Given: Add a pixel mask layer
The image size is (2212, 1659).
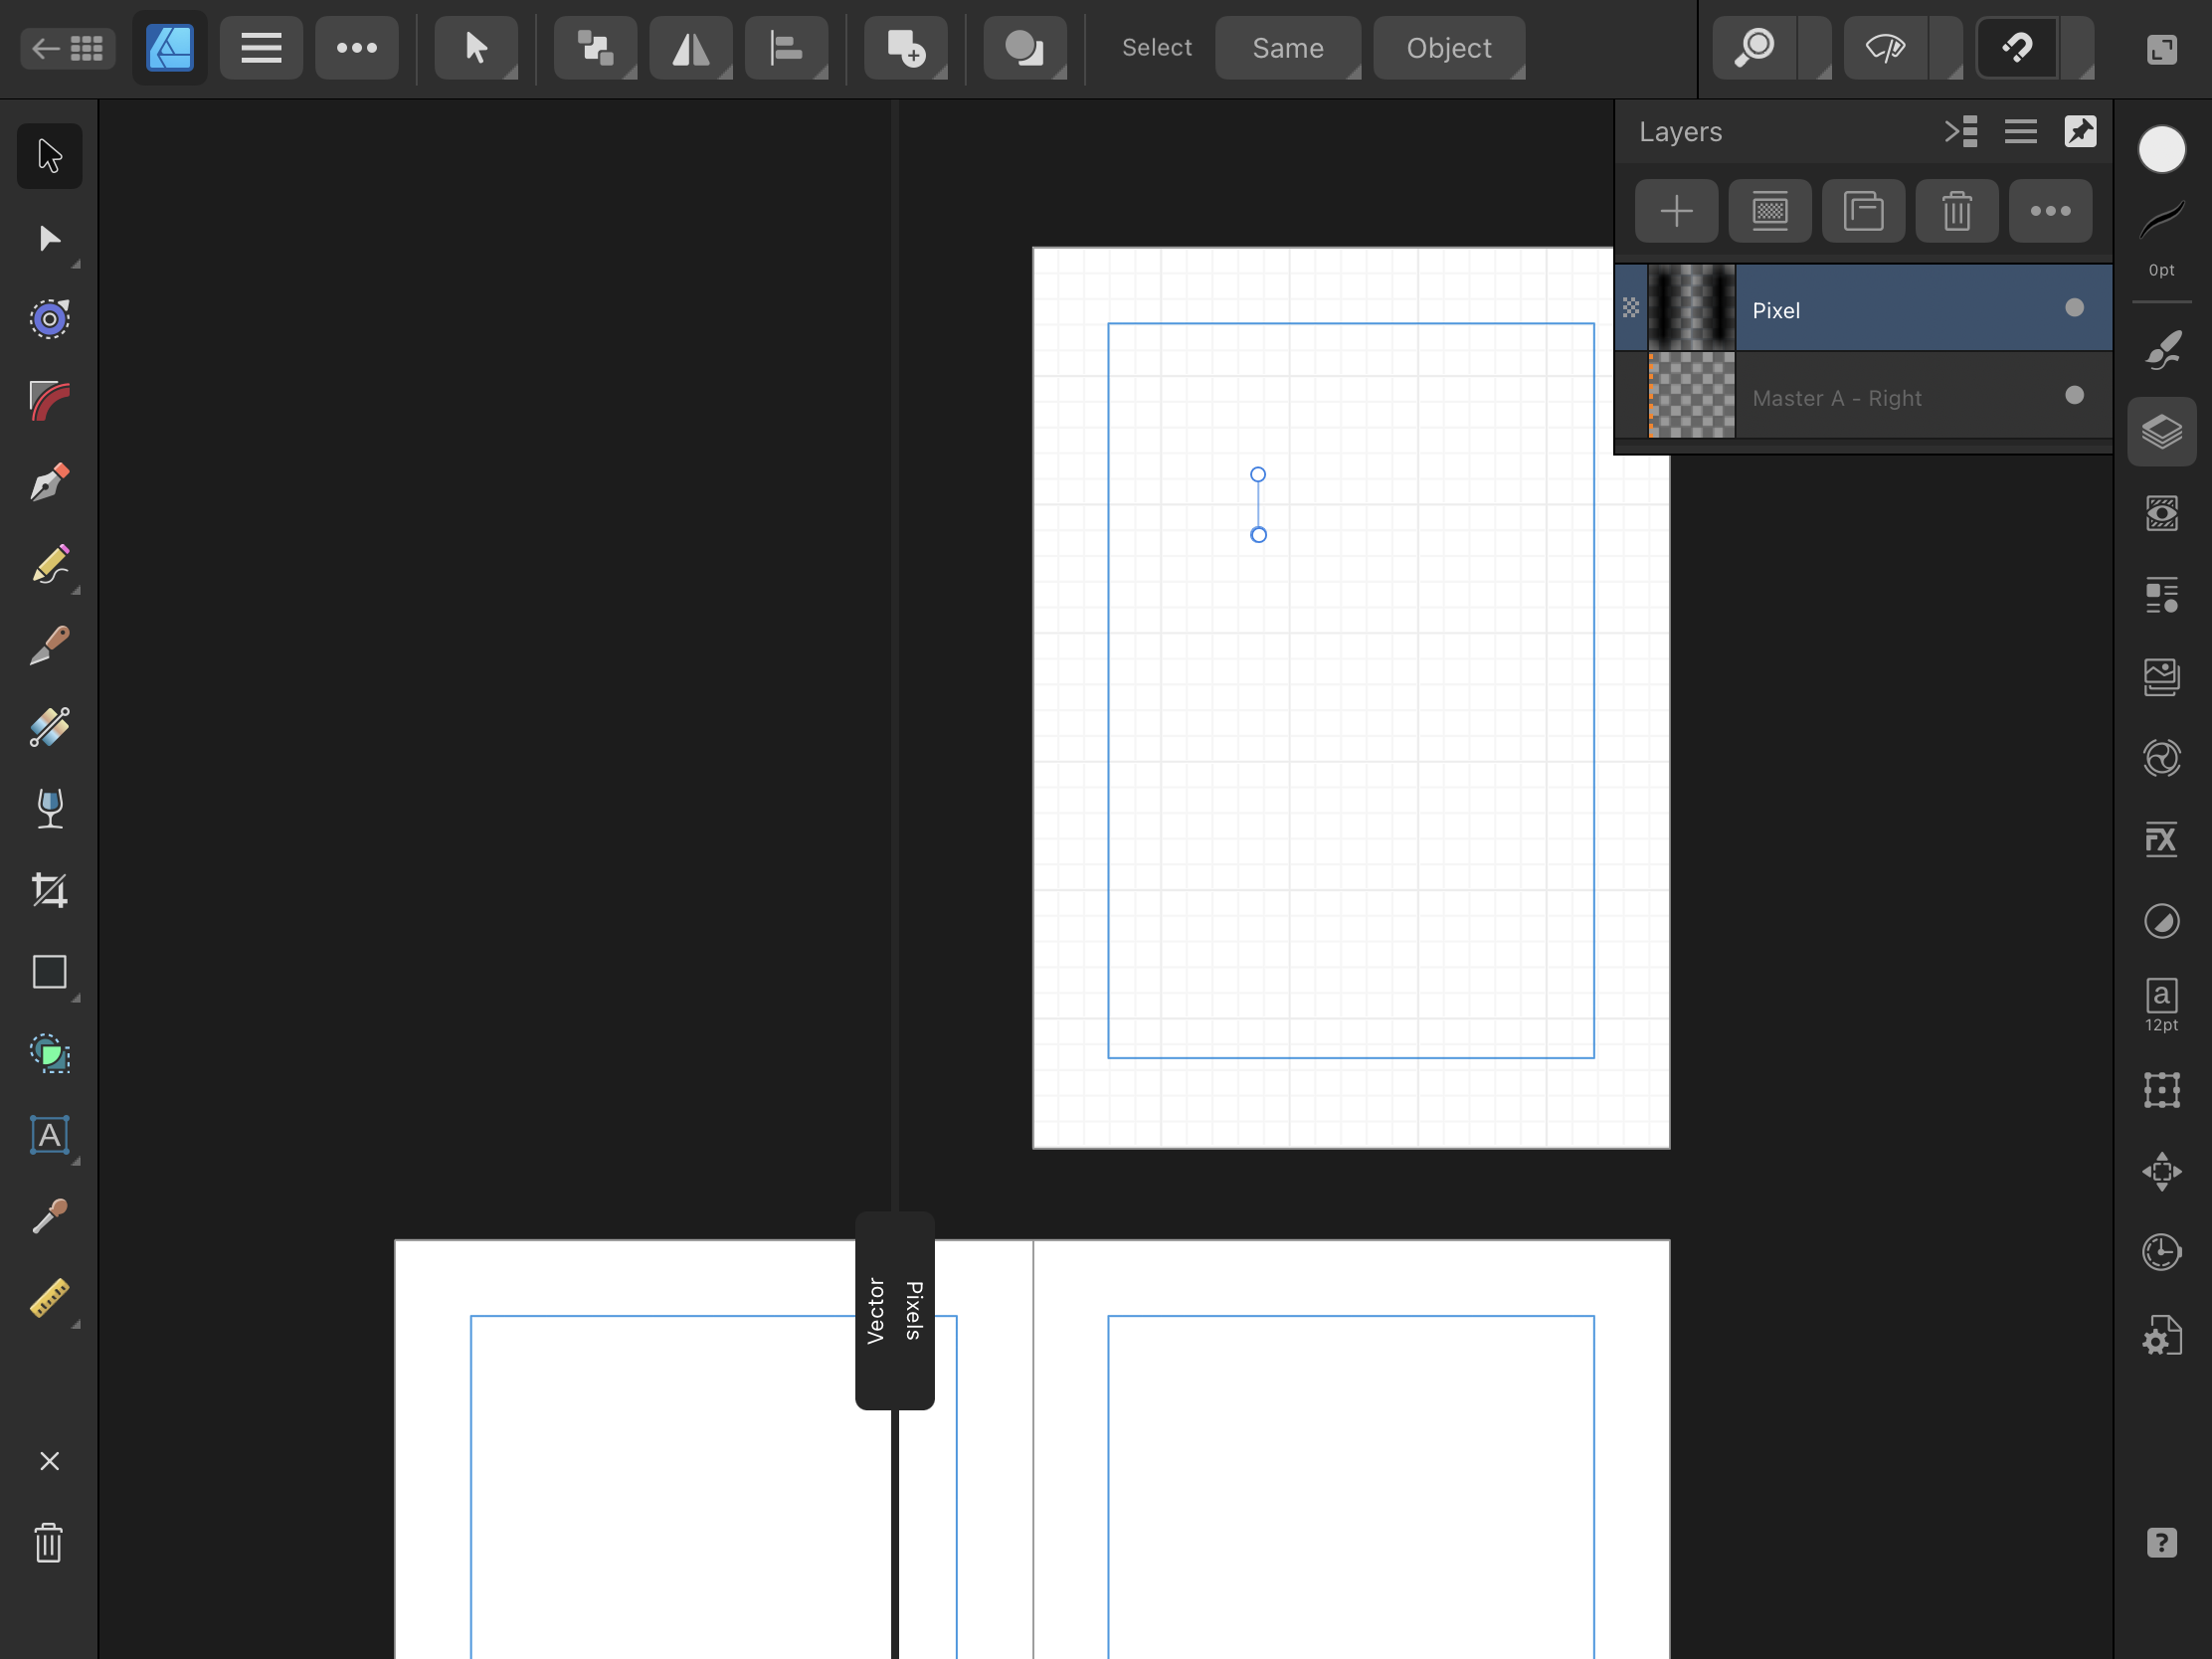Looking at the screenshot, I should [x=1770, y=211].
